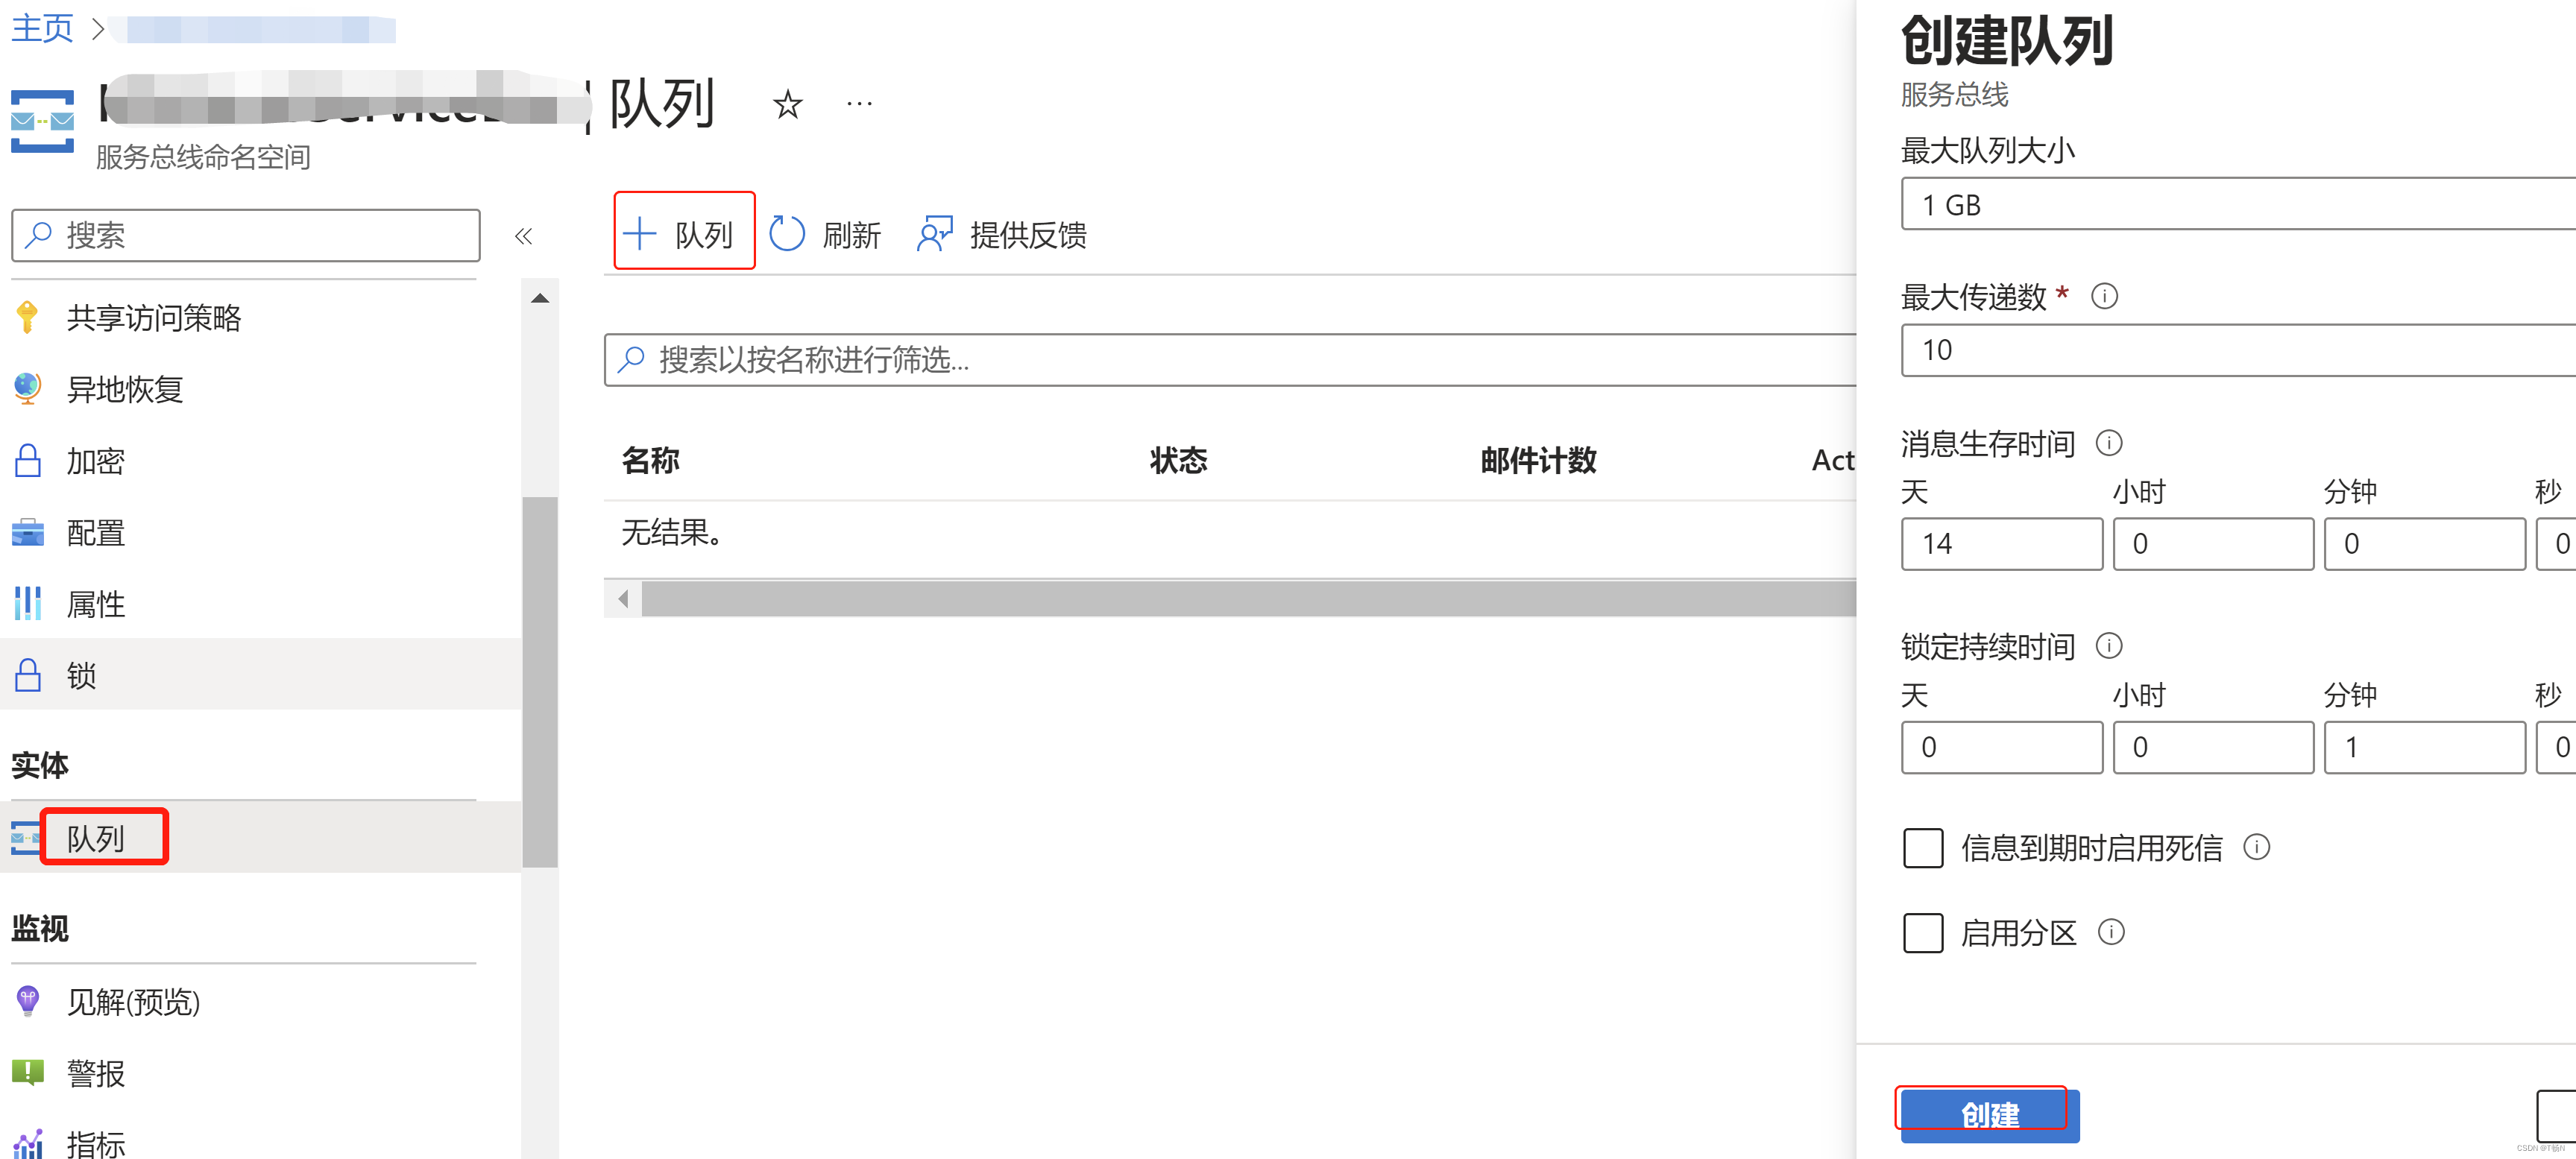Open 共享访问策略 from the sidebar

[153, 317]
